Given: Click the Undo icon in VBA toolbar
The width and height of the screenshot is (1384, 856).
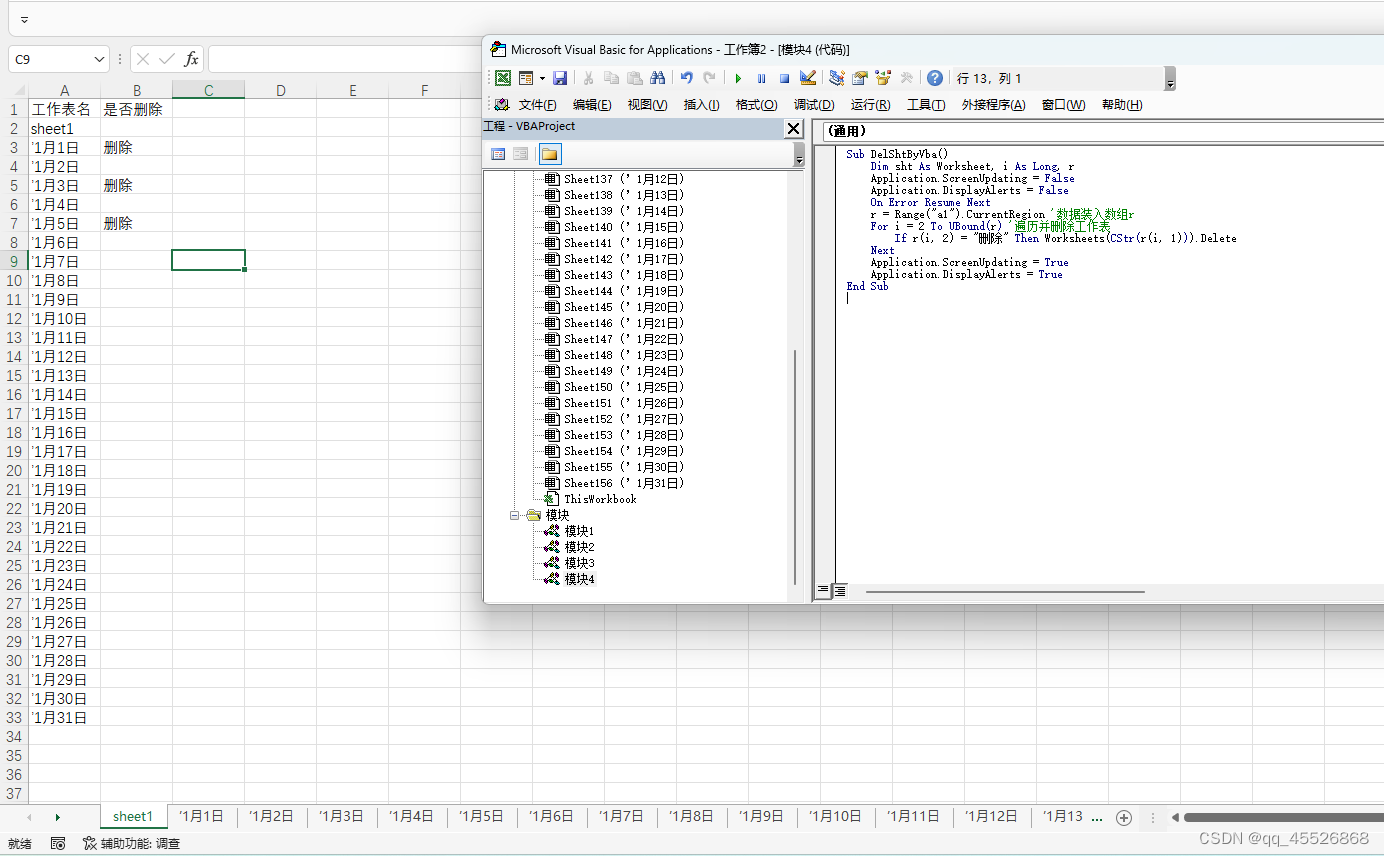Looking at the screenshot, I should tap(686, 77).
